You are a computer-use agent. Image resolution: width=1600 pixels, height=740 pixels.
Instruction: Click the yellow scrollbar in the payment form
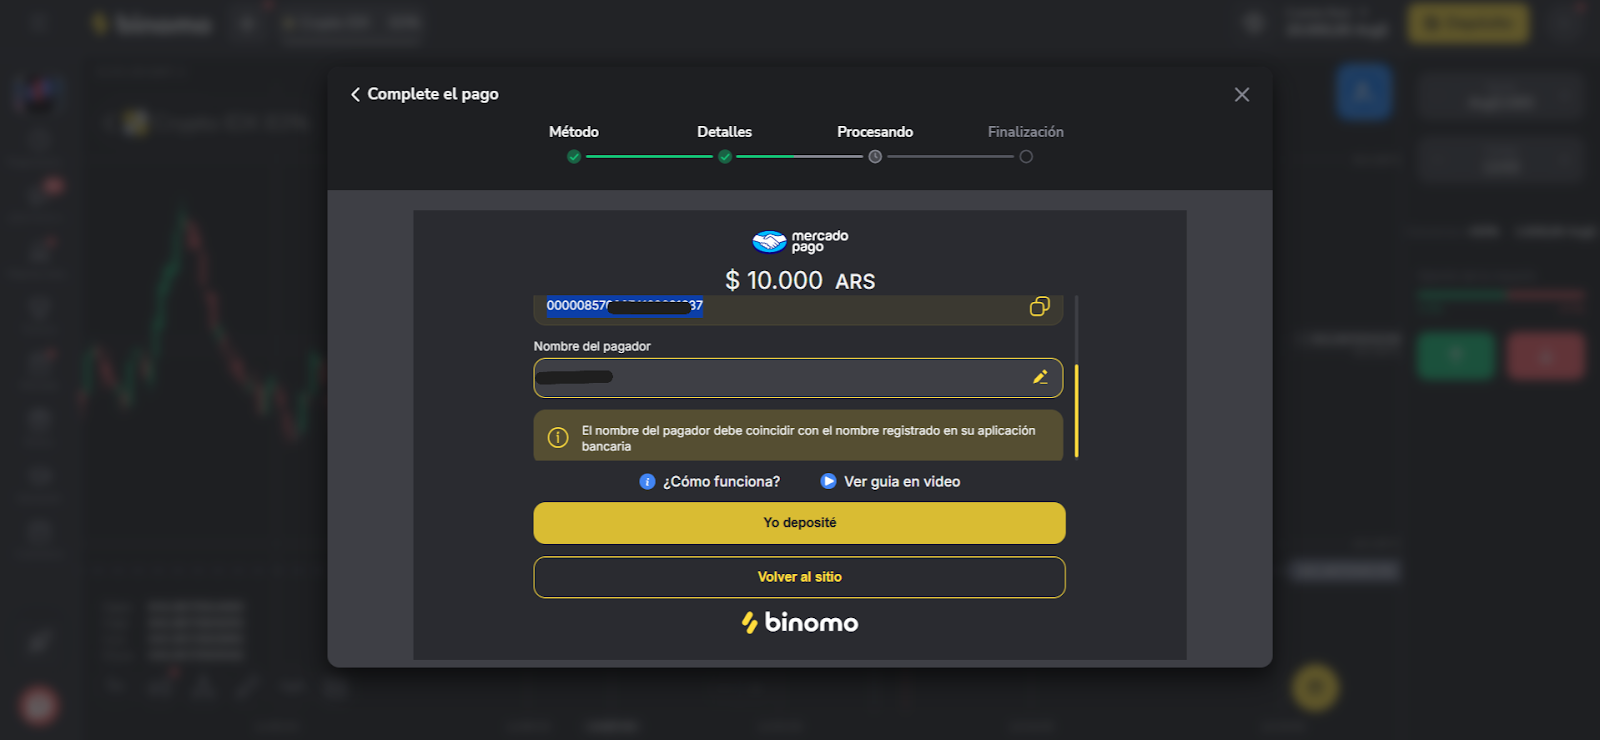pos(1076,411)
